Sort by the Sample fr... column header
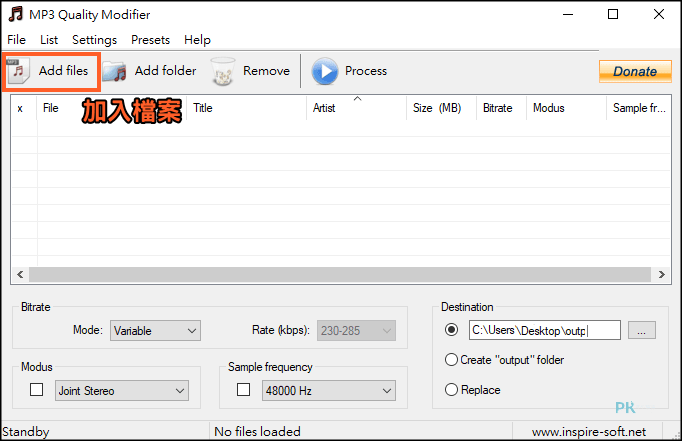Image resolution: width=682 pixels, height=441 pixels. [639, 108]
